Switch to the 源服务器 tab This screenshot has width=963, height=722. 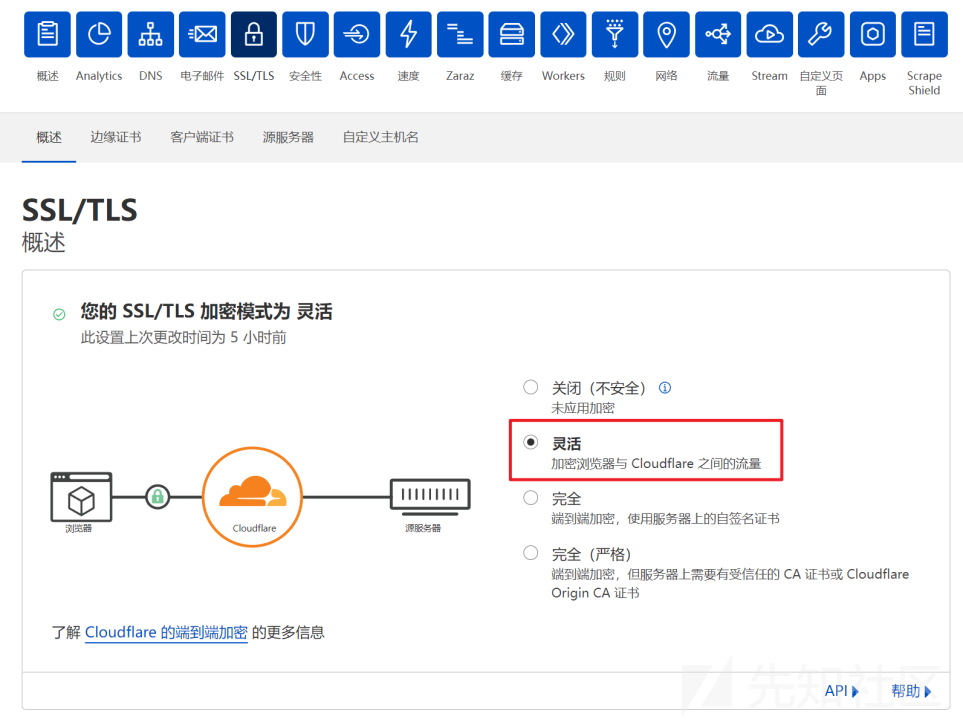point(288,138)
